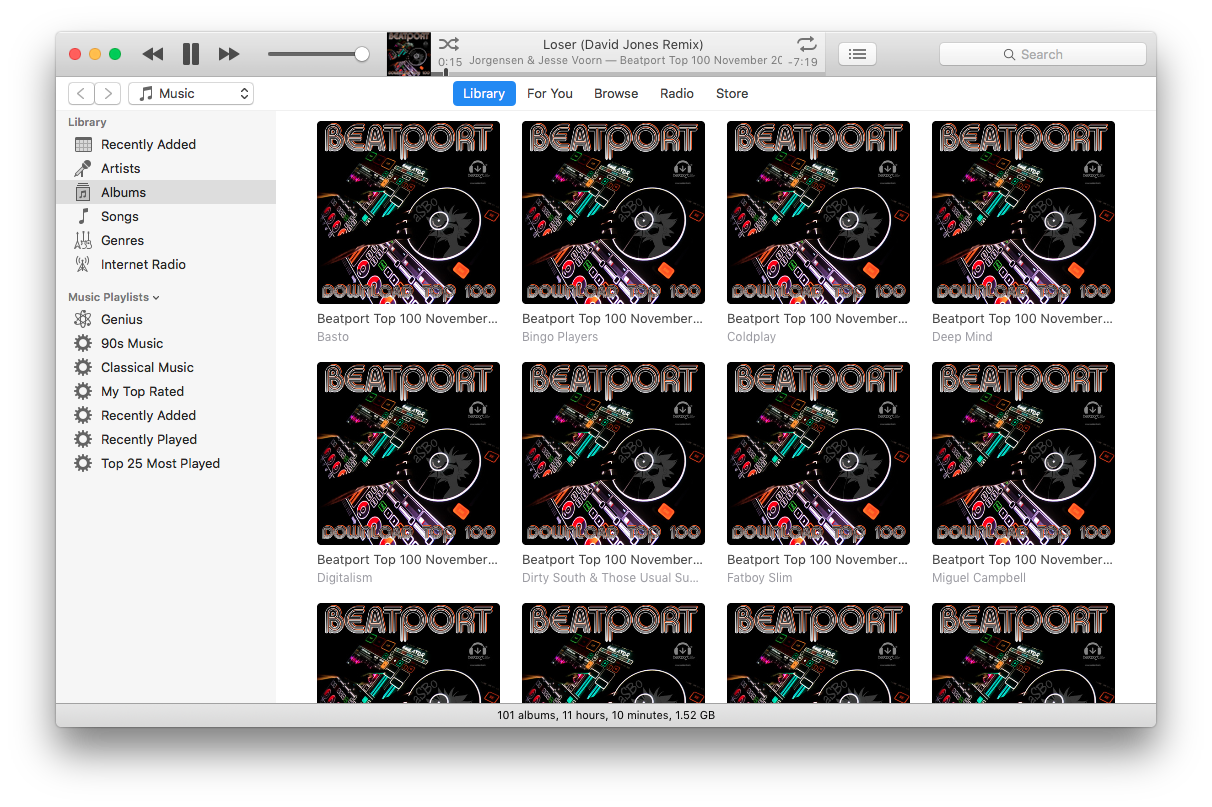
Task: Click the remaining time -7:19
Action: coord(803,62)
